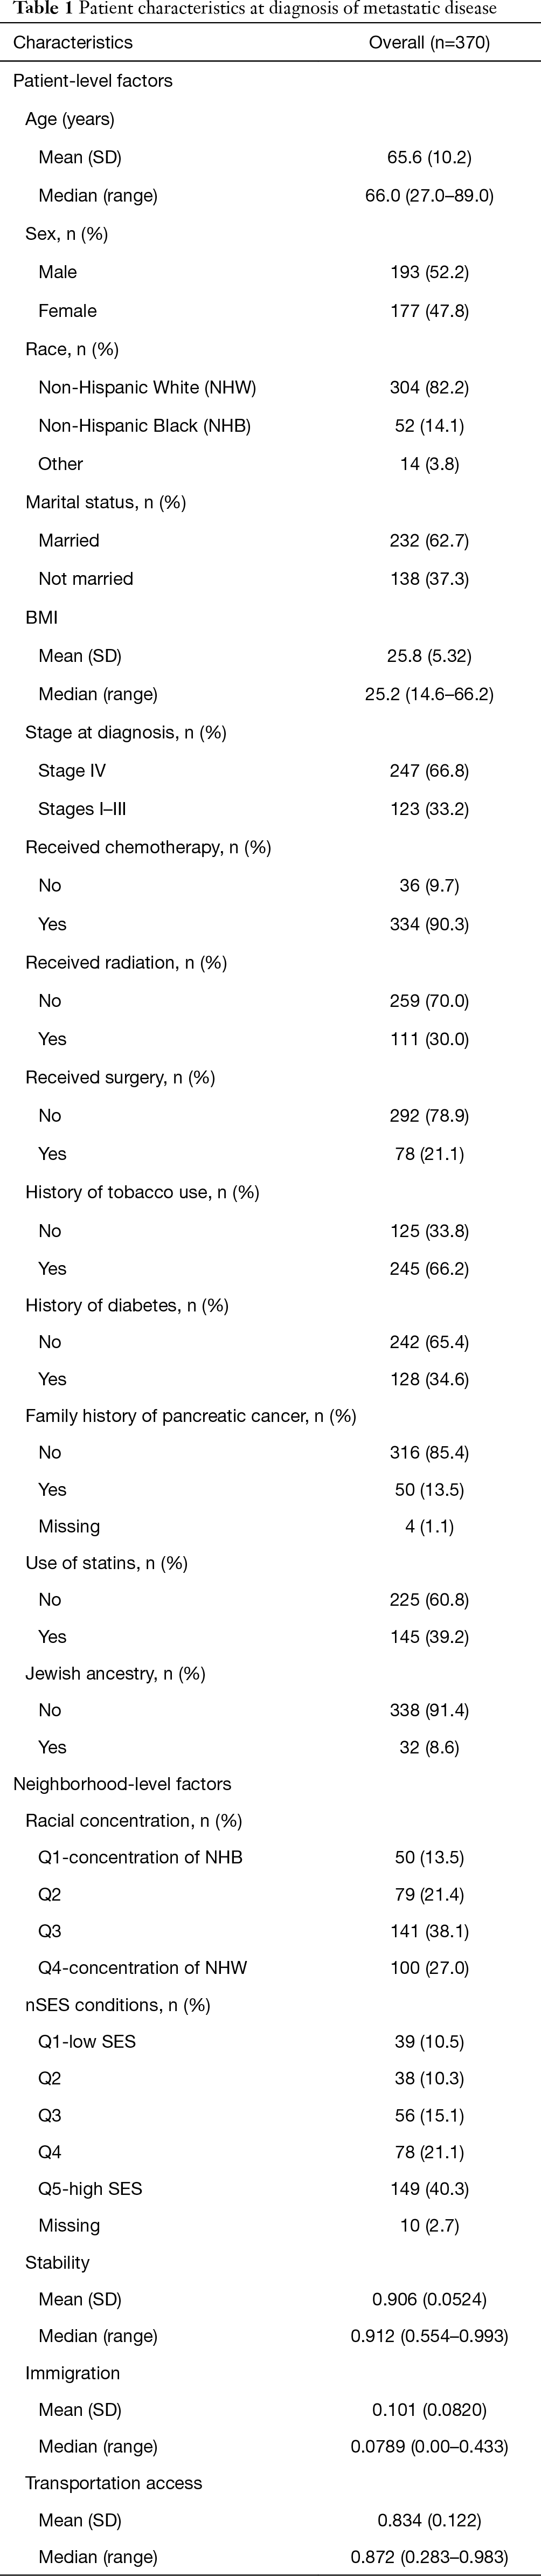Click the Overall (n=370) column header

tap(429, 43)
